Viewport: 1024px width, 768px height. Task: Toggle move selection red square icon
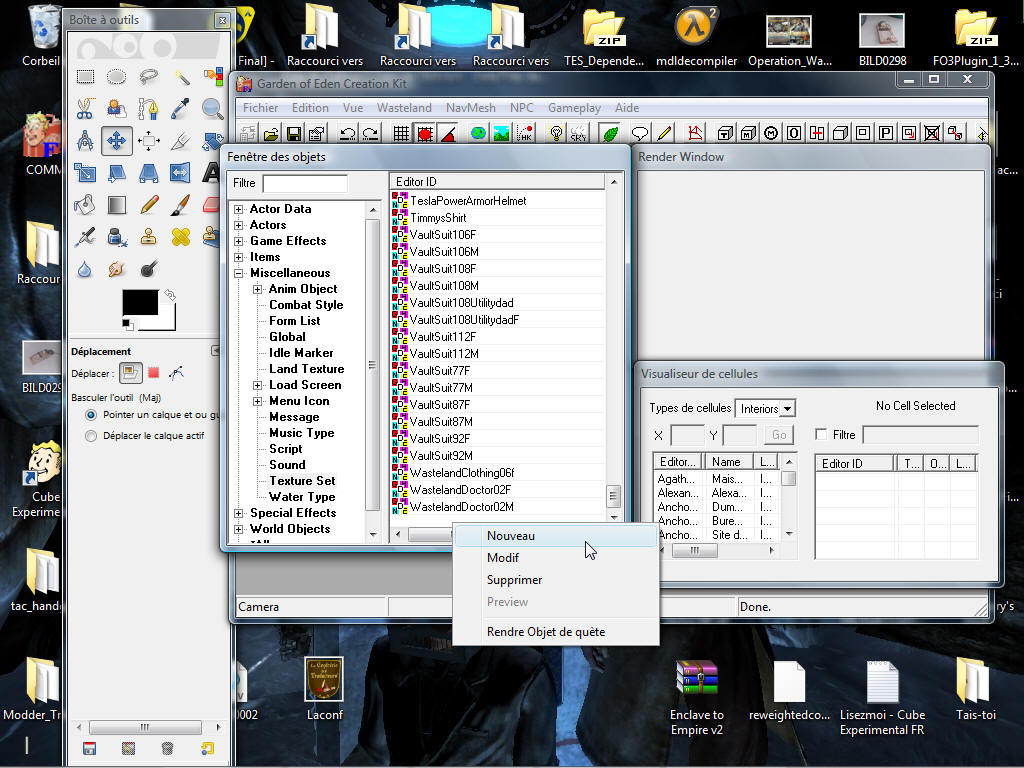point(153,373)
